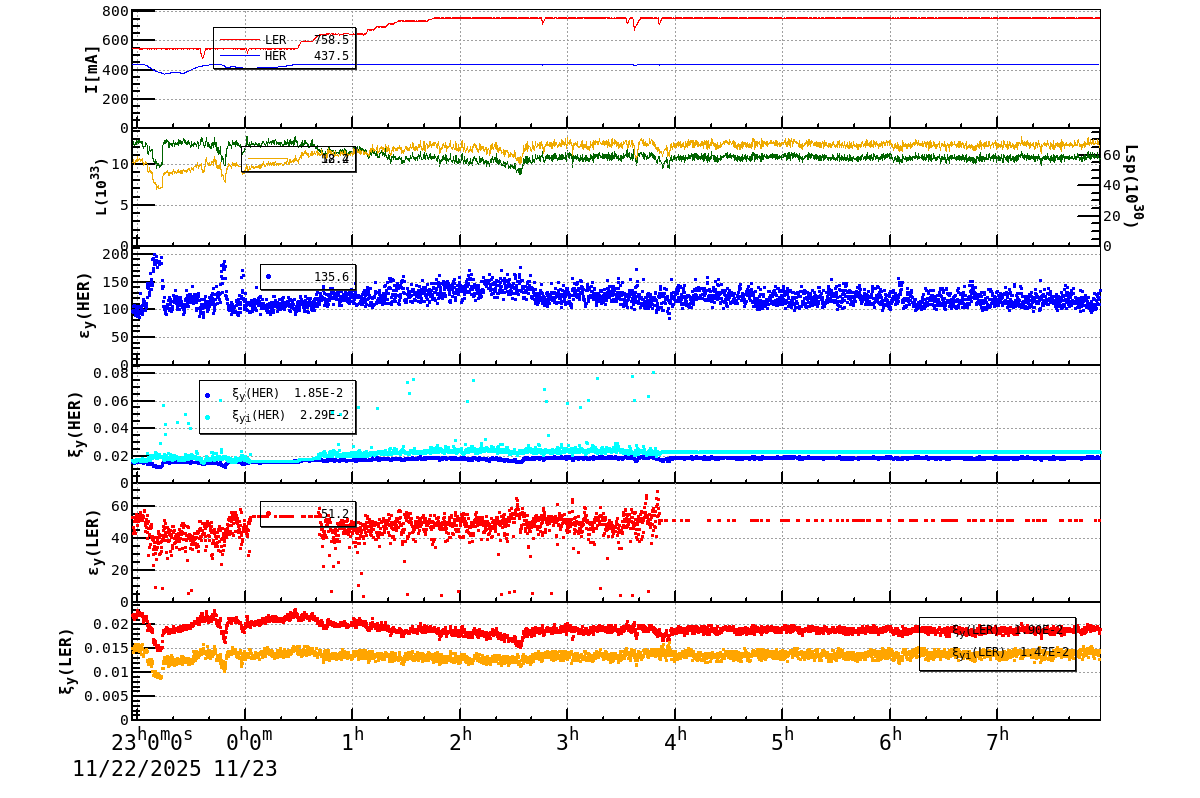Click the 4h time tick label
The image size is (1200, 798).
click(x=675, y=741)
